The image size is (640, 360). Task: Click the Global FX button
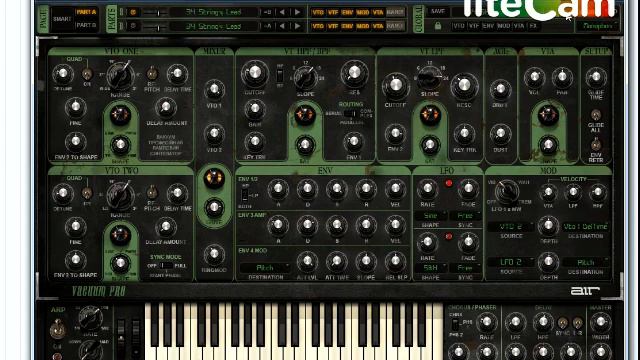[533, 26]
